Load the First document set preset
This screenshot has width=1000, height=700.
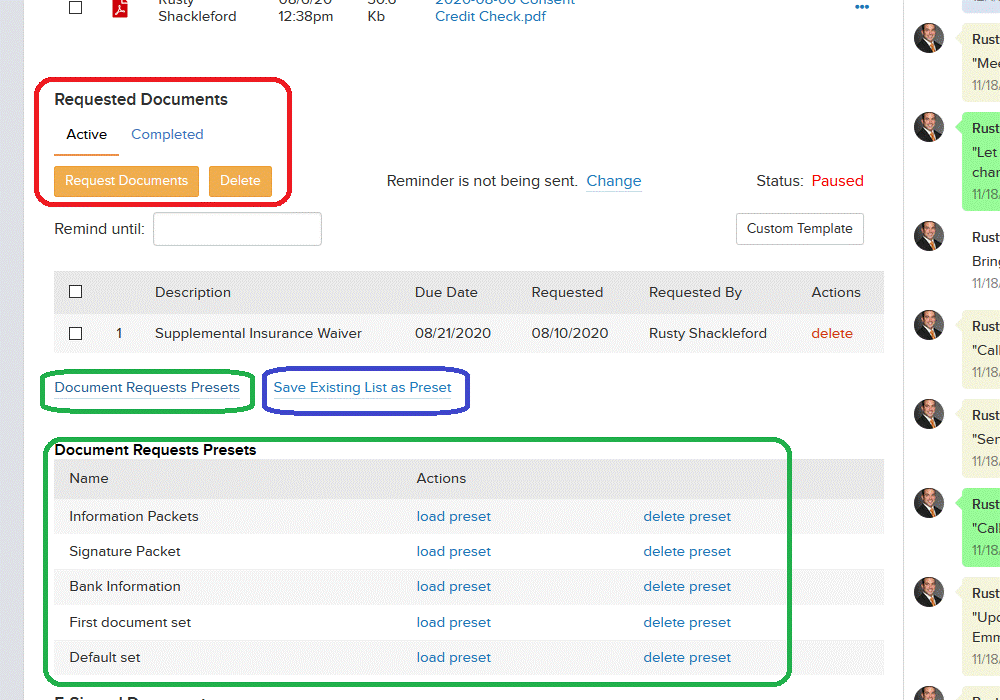pos(453,622)
